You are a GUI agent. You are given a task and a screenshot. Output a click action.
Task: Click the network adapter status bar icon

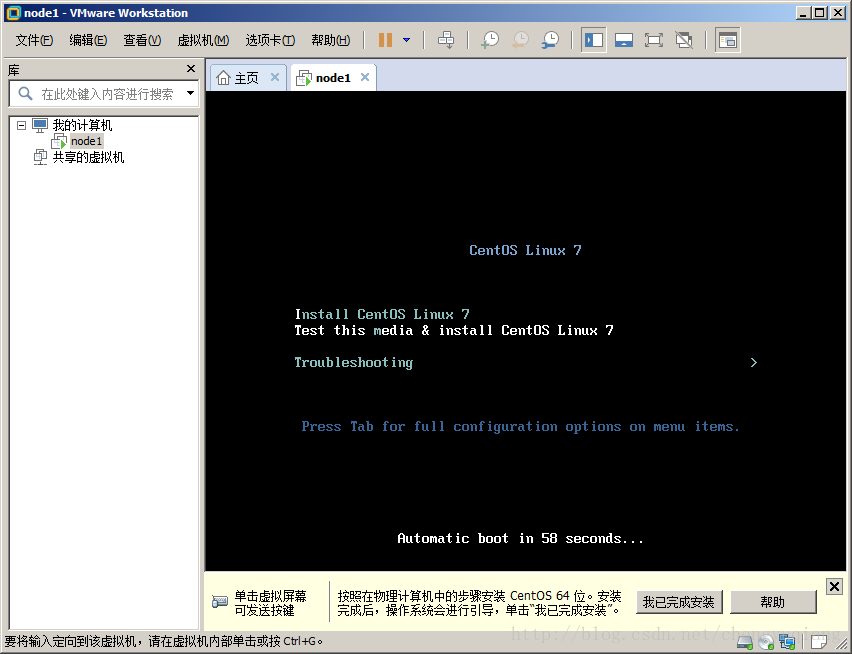point(787,643)
